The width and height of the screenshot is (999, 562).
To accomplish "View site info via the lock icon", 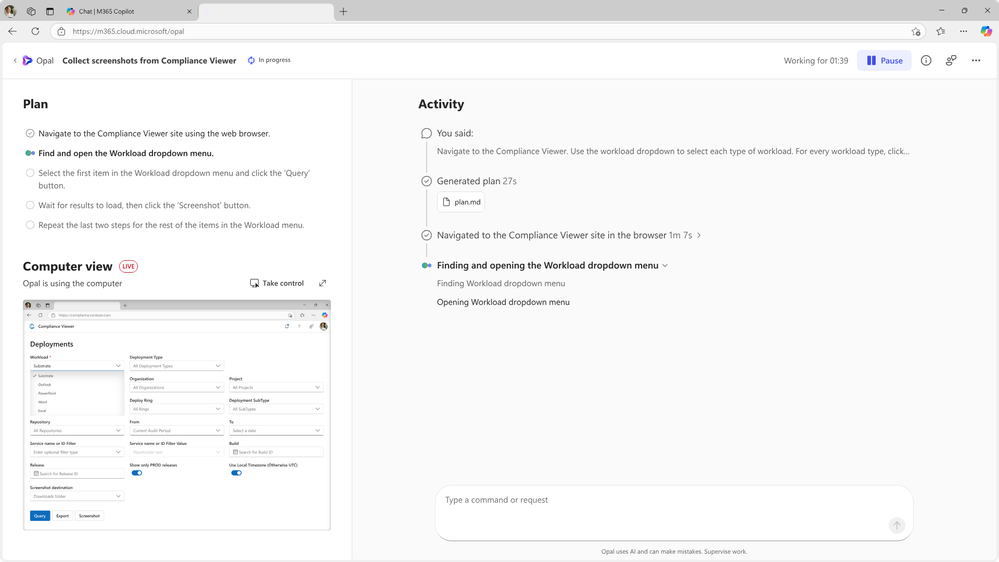I will point(61,31).
